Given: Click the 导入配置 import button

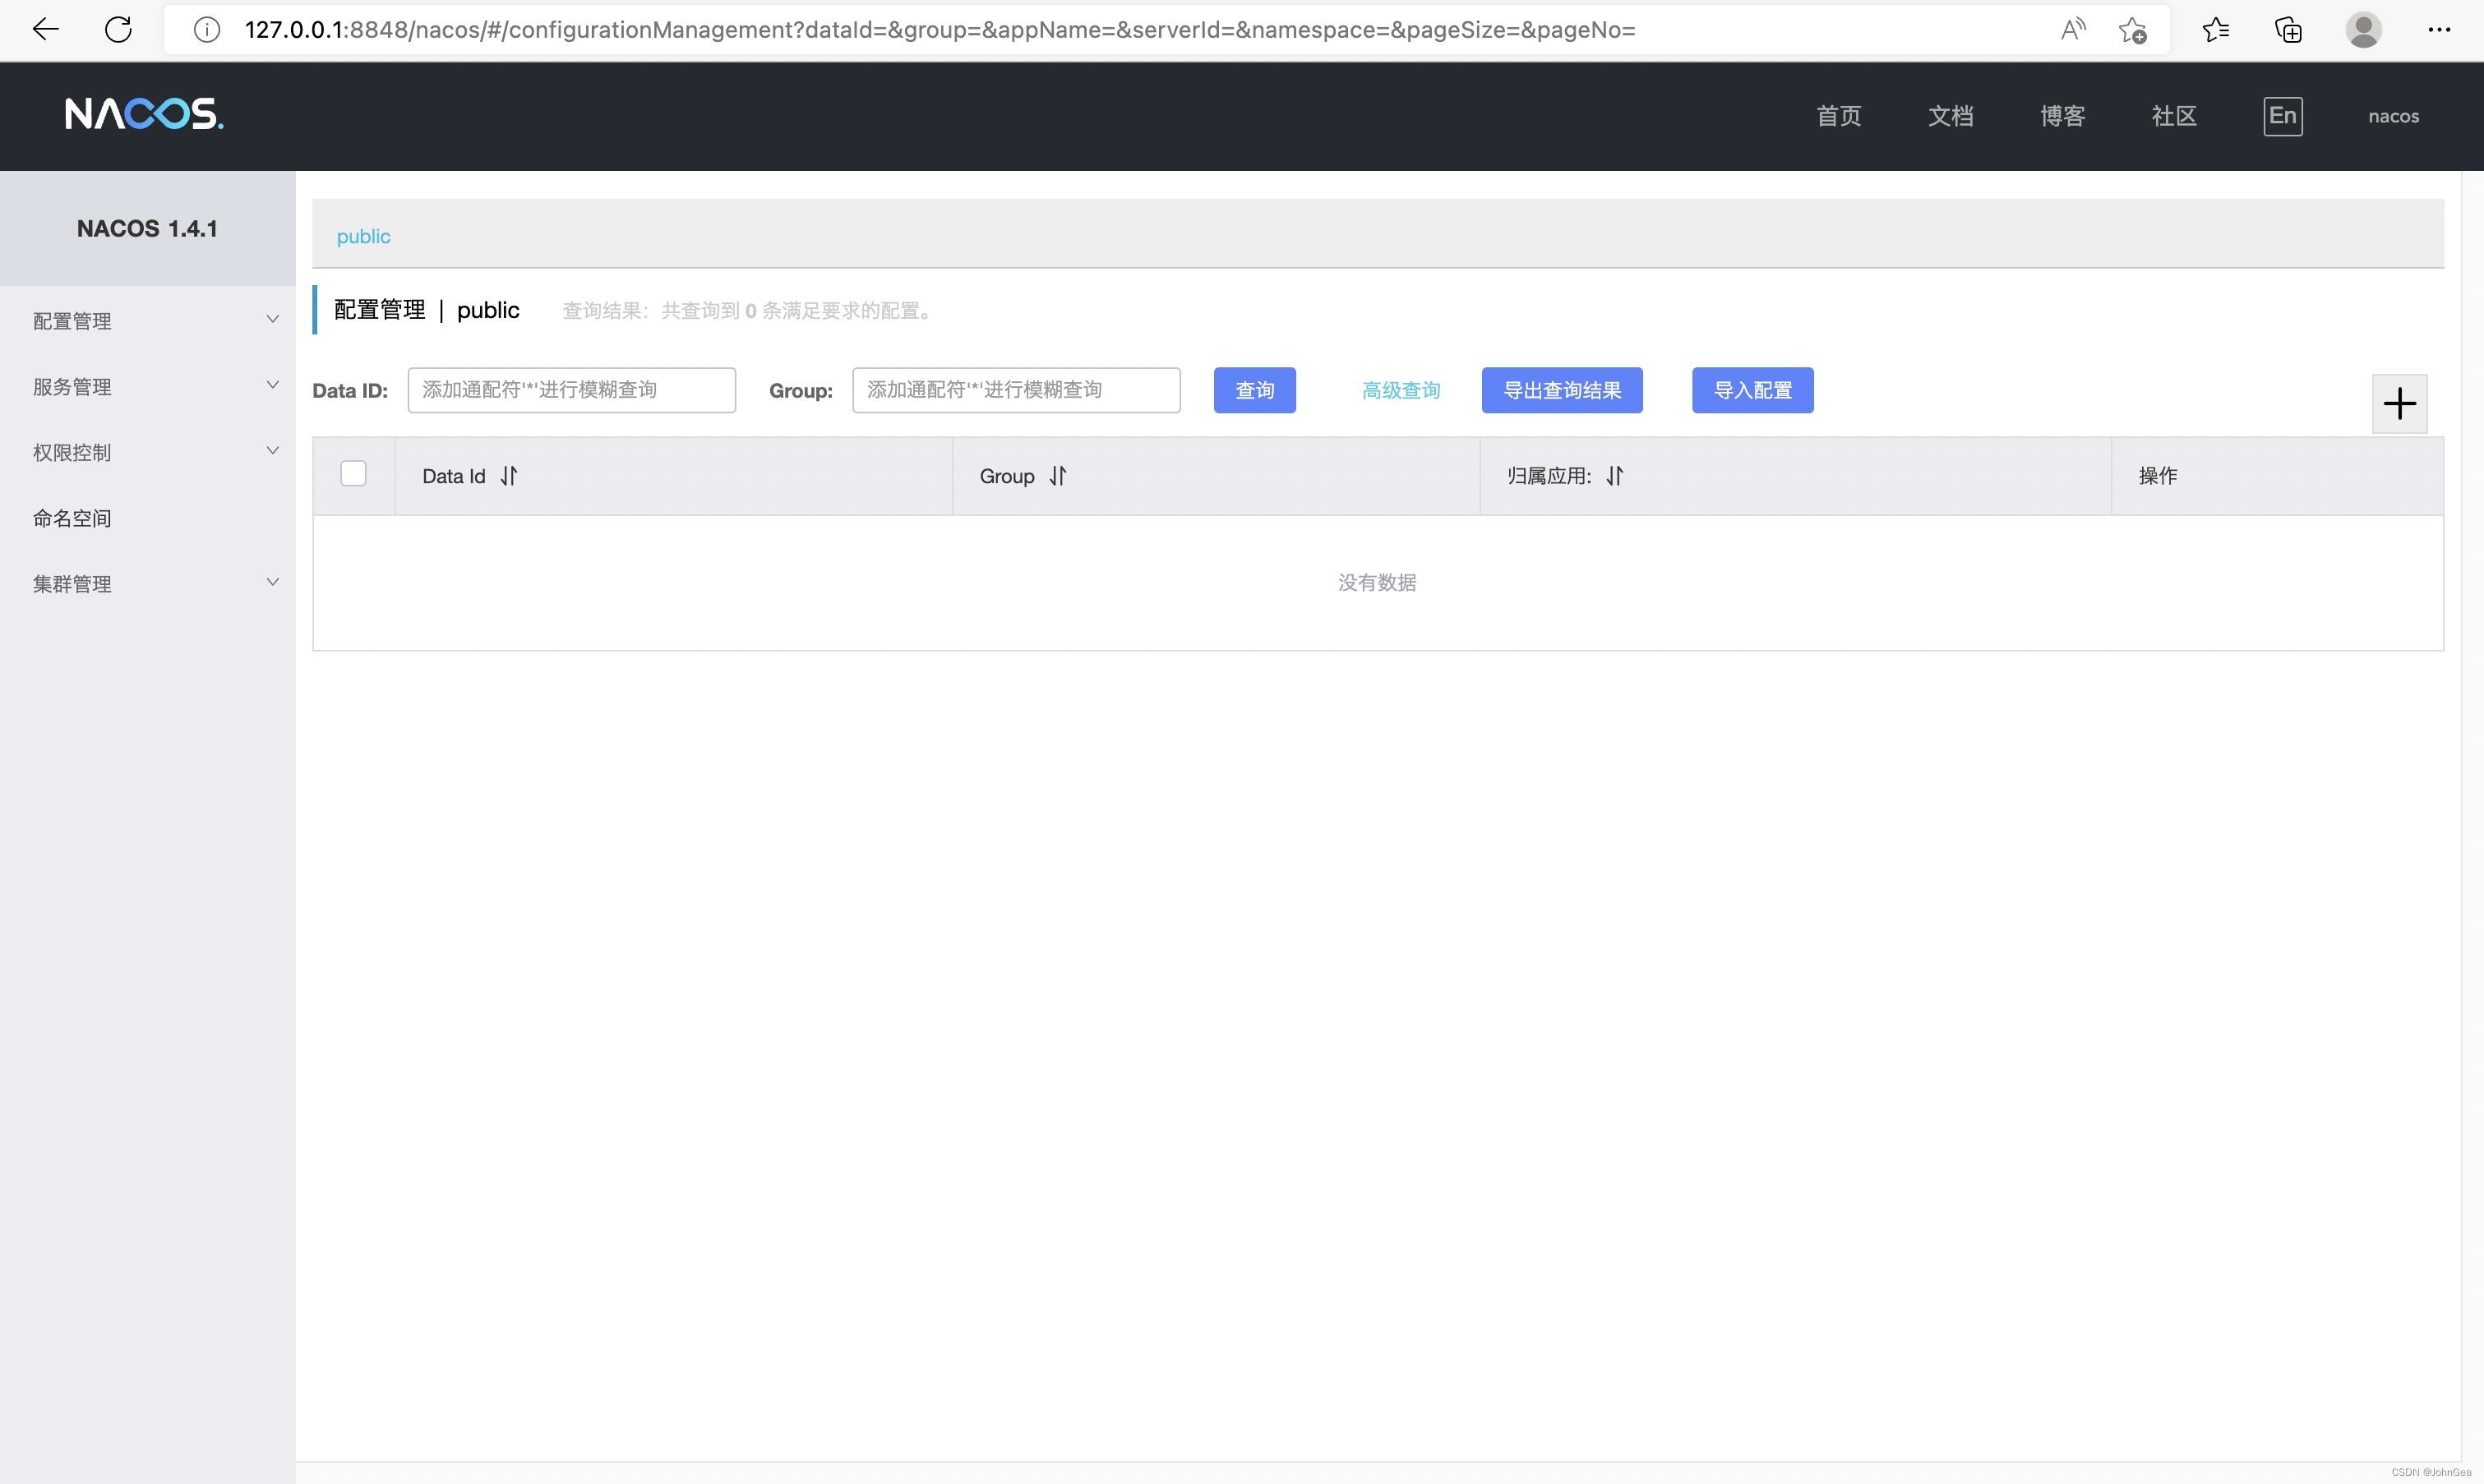Looking at the screenshot, I should (1752, 390).
